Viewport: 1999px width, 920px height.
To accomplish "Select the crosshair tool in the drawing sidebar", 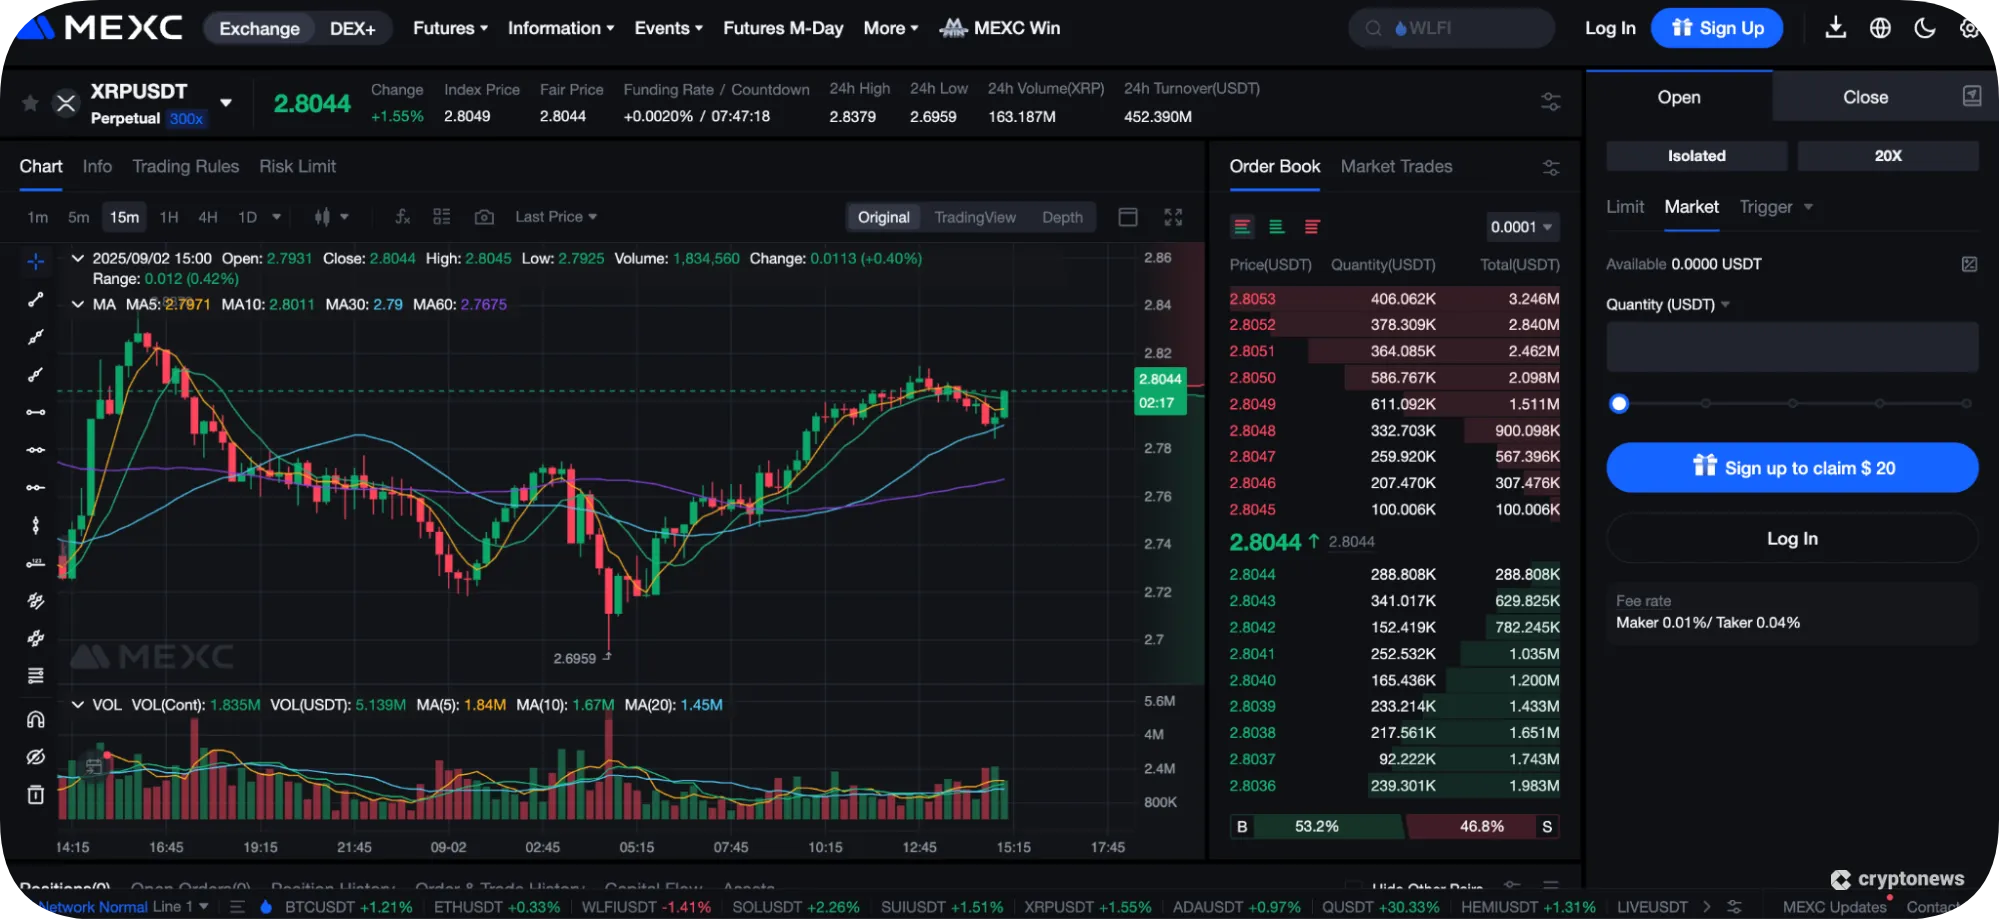I will 35,260.
